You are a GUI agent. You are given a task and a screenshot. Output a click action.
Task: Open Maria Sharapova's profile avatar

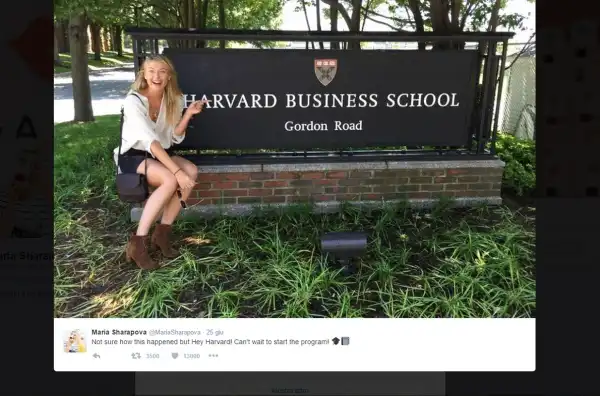coord(75,341)
